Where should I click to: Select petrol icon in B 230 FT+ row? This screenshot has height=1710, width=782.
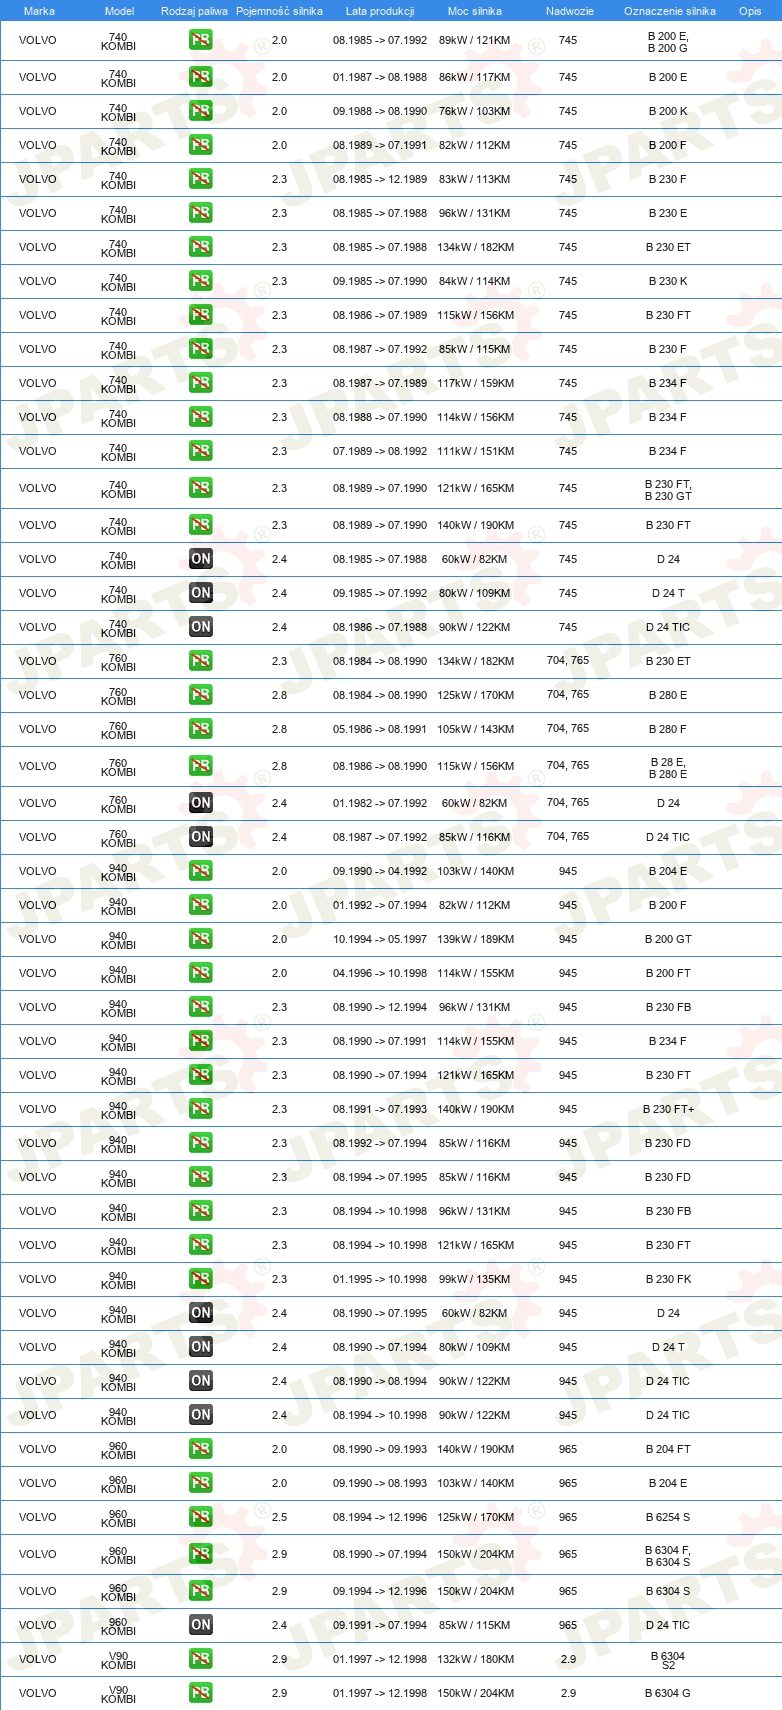(x=201, y=1109)
